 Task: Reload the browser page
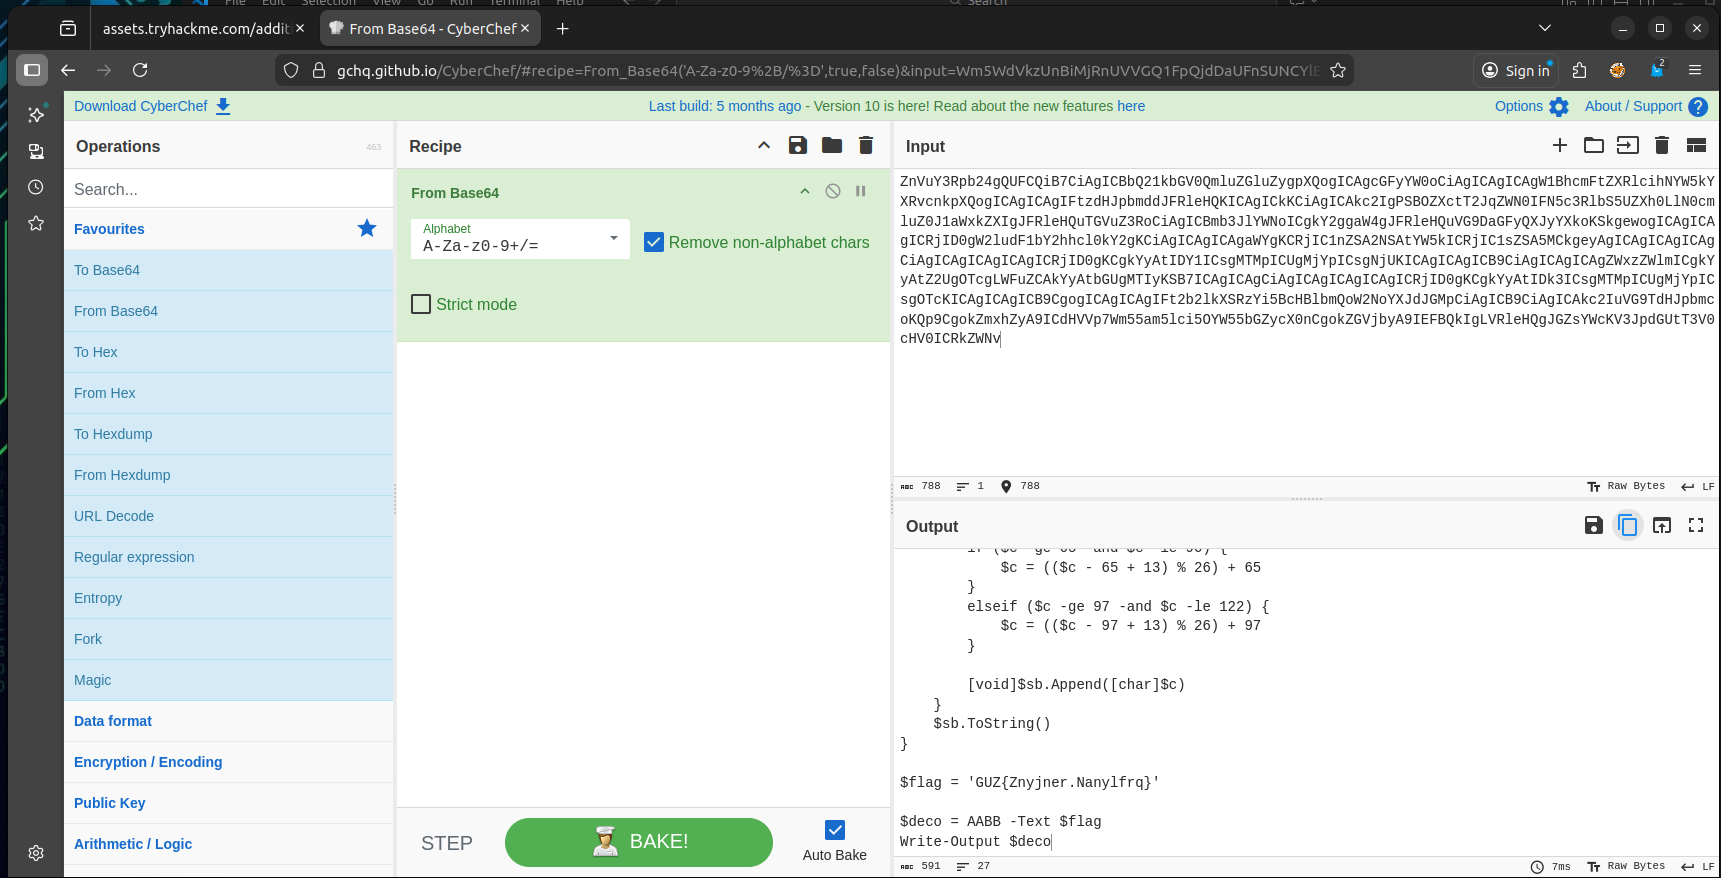140,70
